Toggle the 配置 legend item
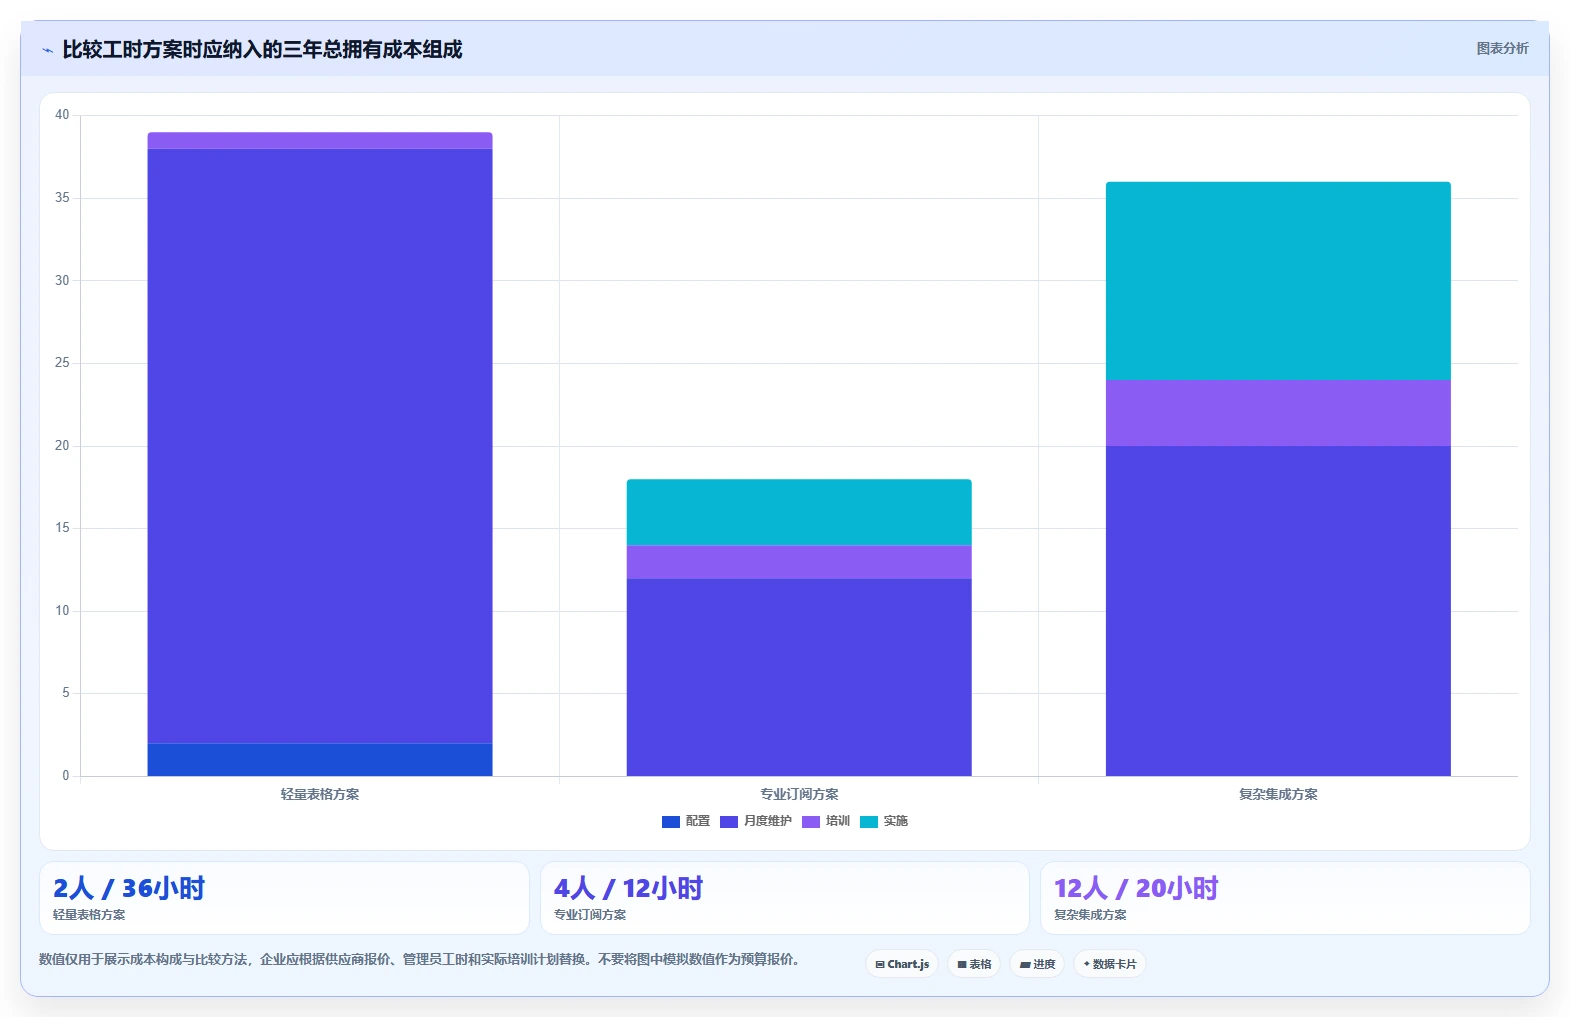The height and width of the screenshot is (1017, 1570). click(686, 821)
